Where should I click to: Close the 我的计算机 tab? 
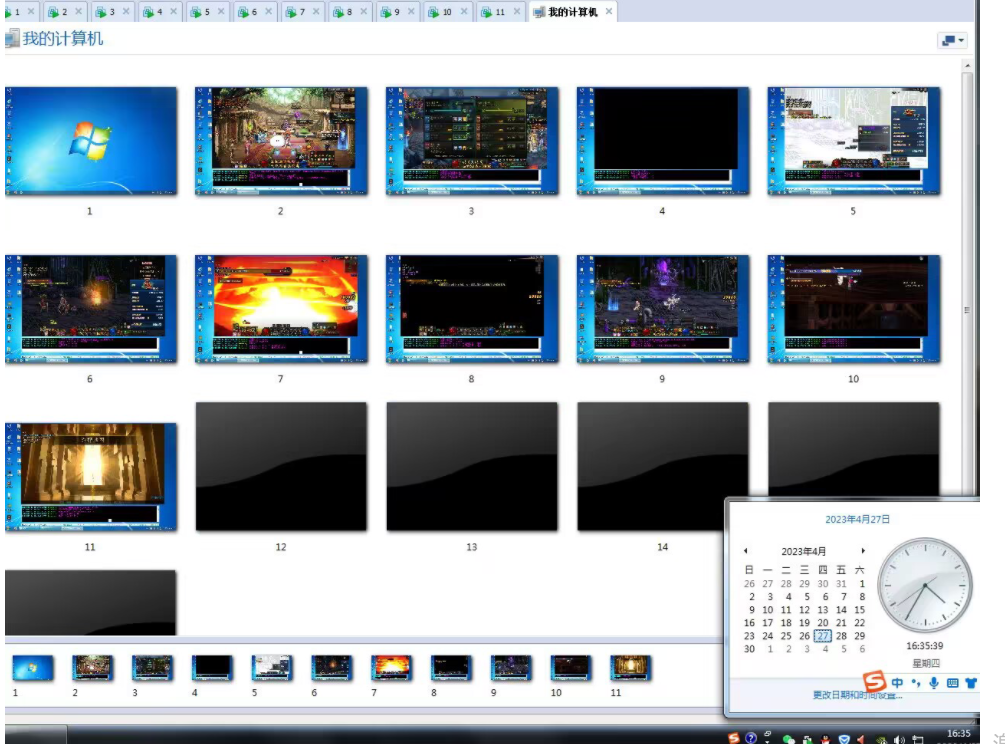(609, 12)
